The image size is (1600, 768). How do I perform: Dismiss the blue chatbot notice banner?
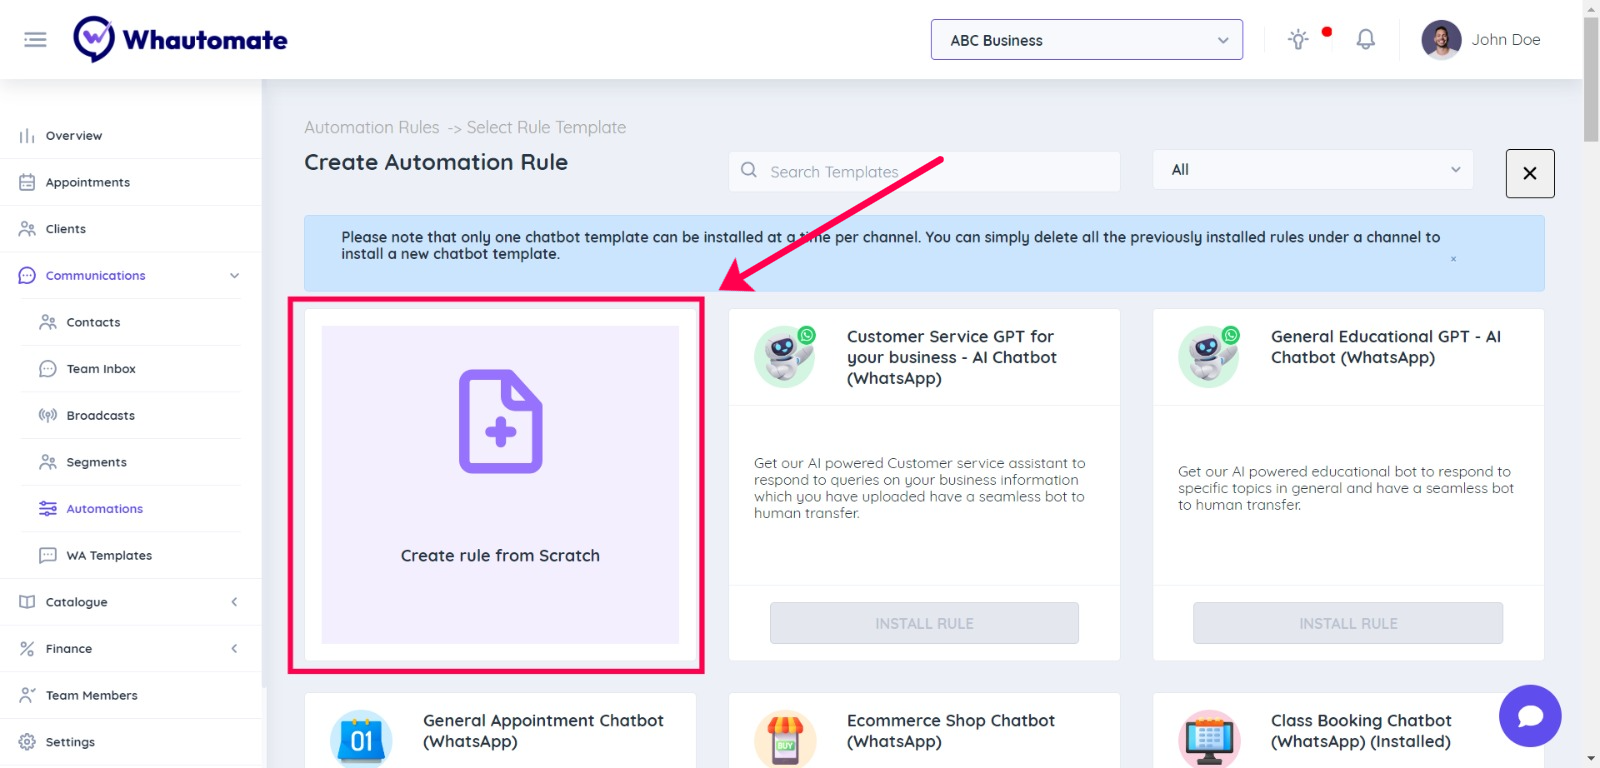pos(1453,259)
